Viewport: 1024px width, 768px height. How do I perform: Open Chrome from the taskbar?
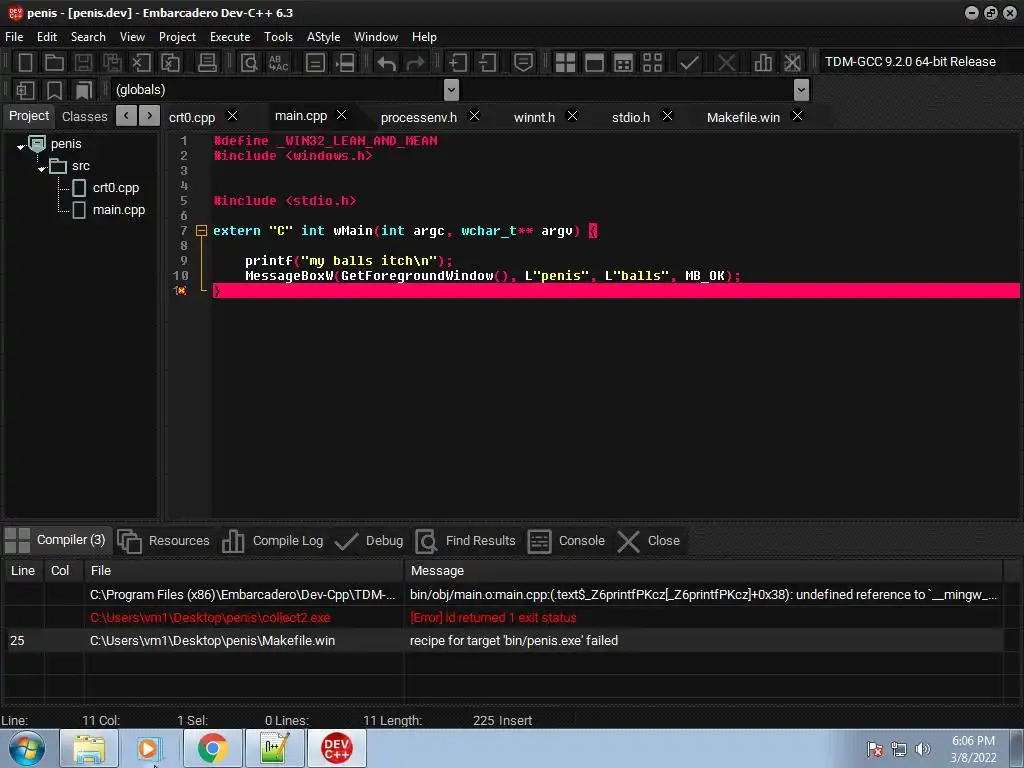(x=212, y=748)
